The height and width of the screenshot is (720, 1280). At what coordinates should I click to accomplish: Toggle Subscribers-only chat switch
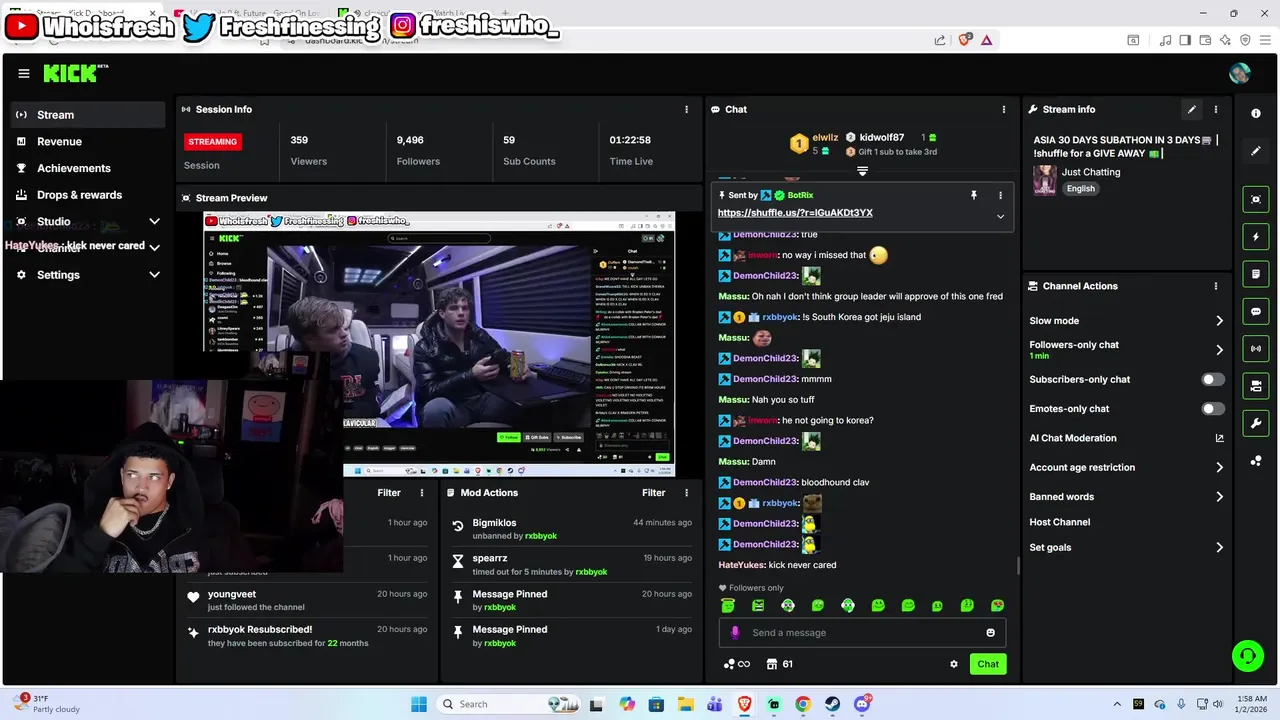click(x=1213, y=380)
